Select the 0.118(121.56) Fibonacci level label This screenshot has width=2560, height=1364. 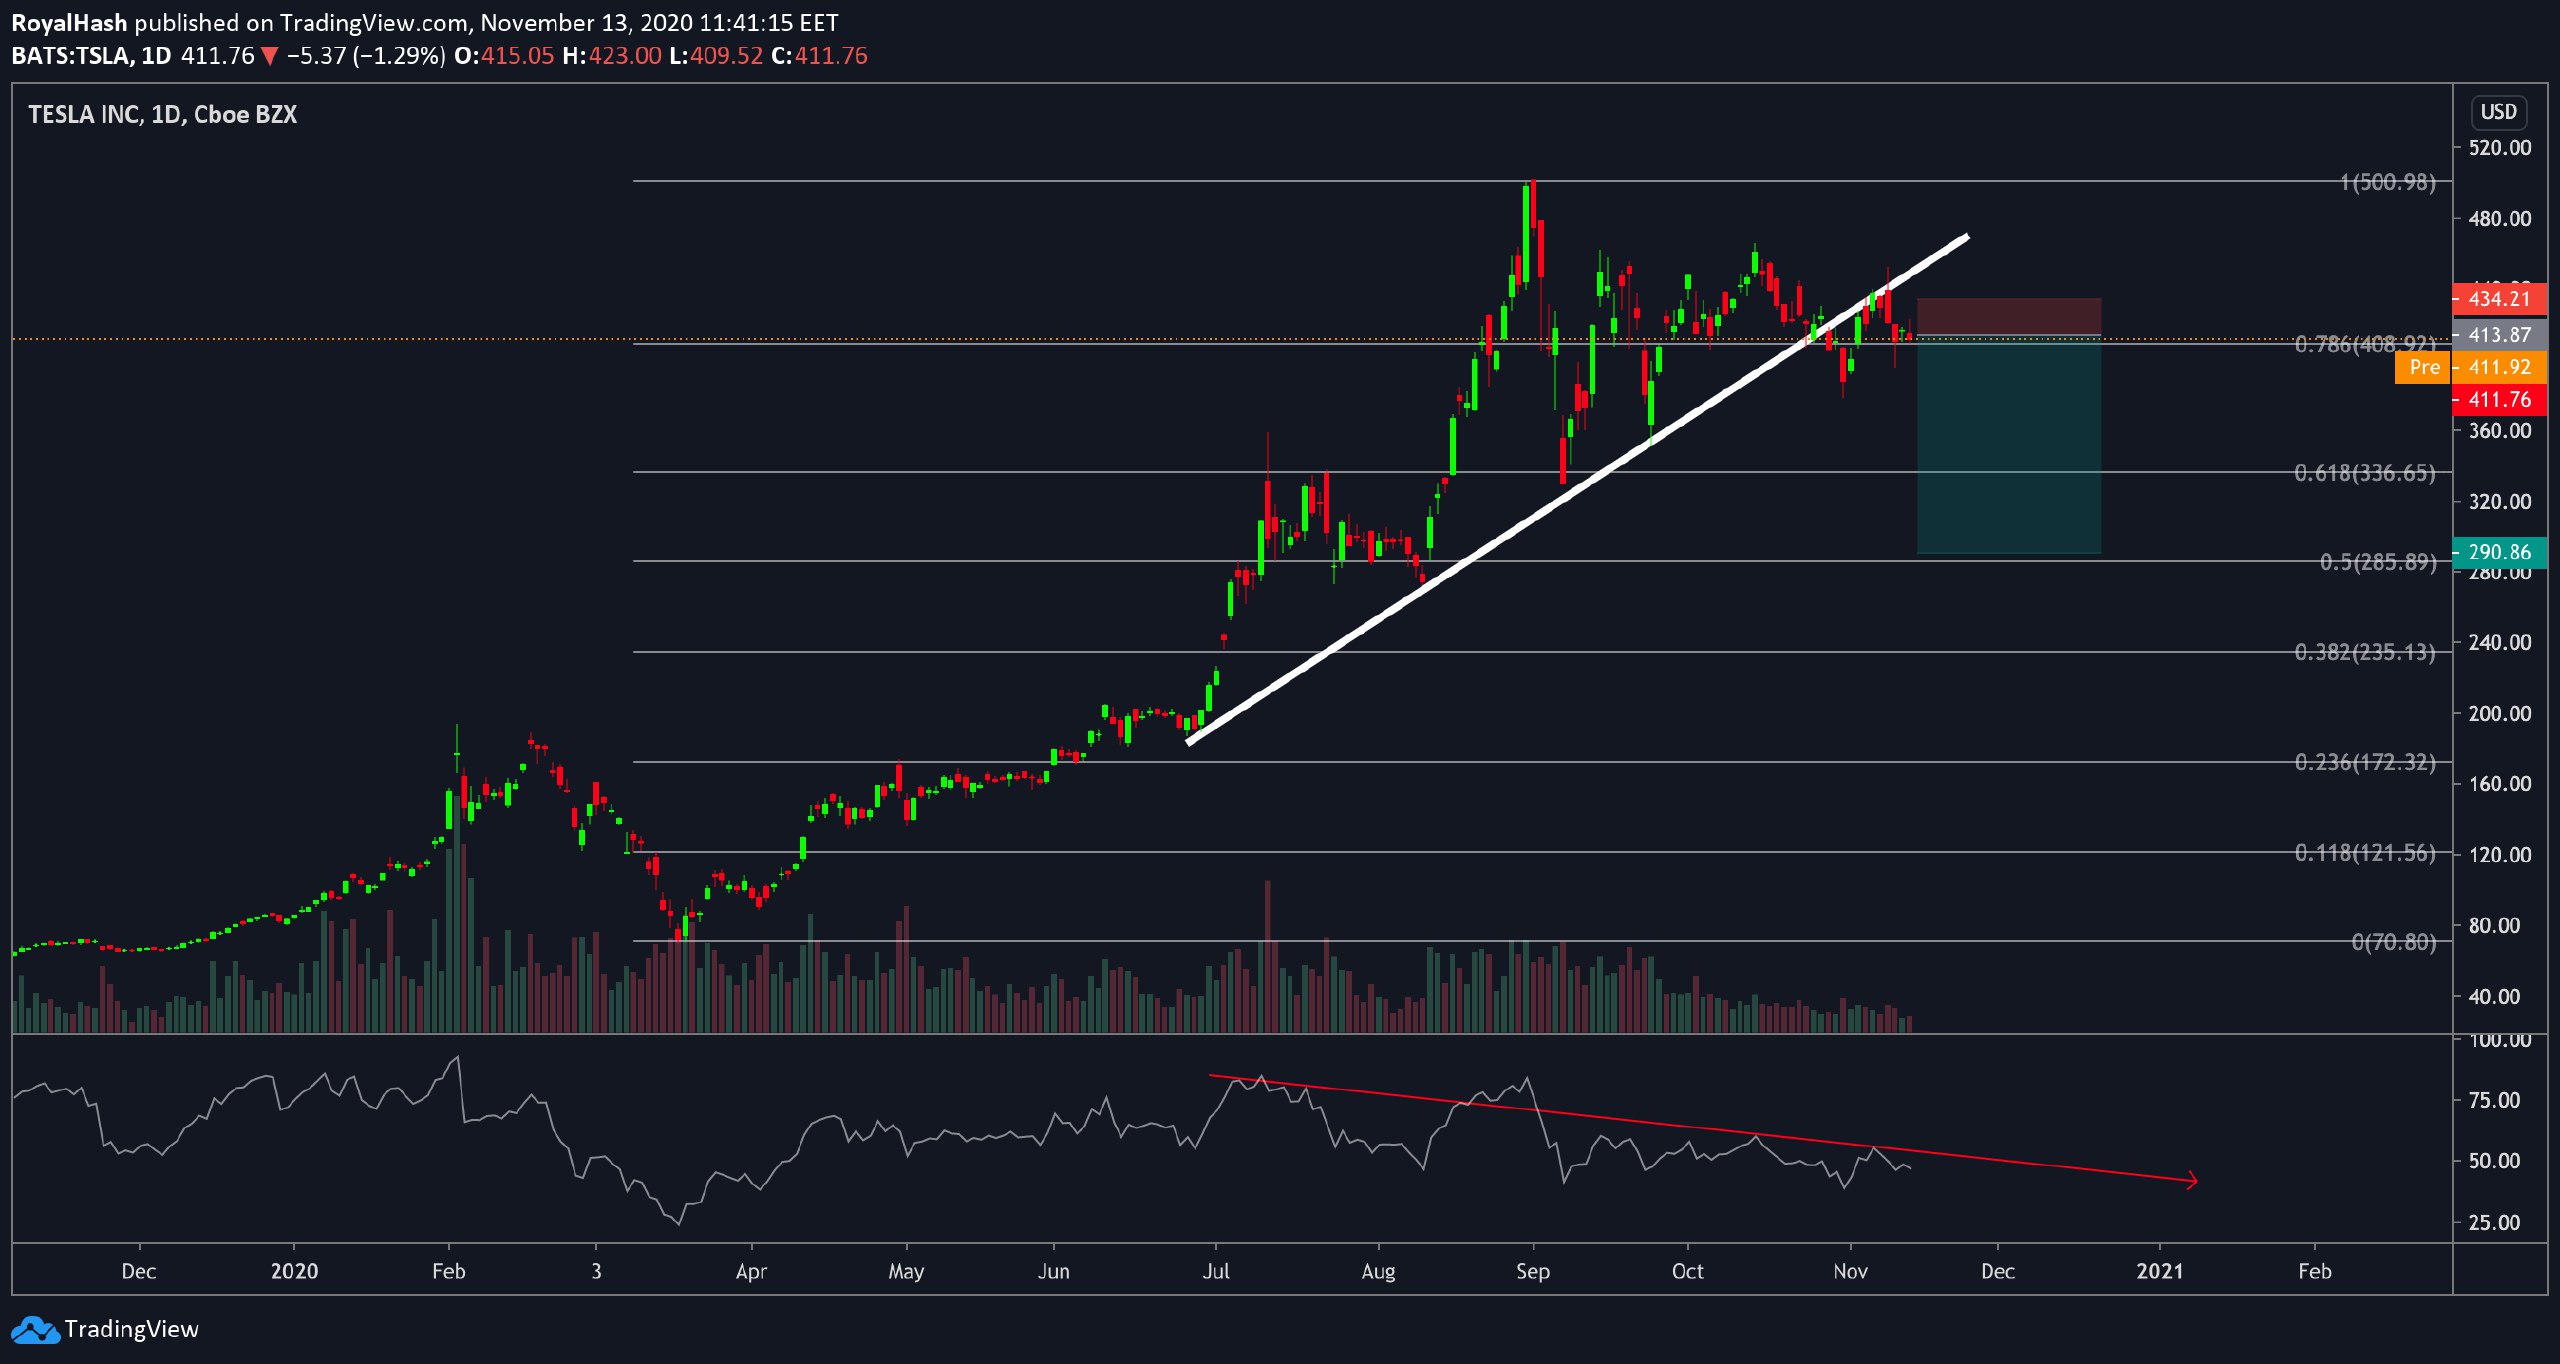pos(2366,853)
